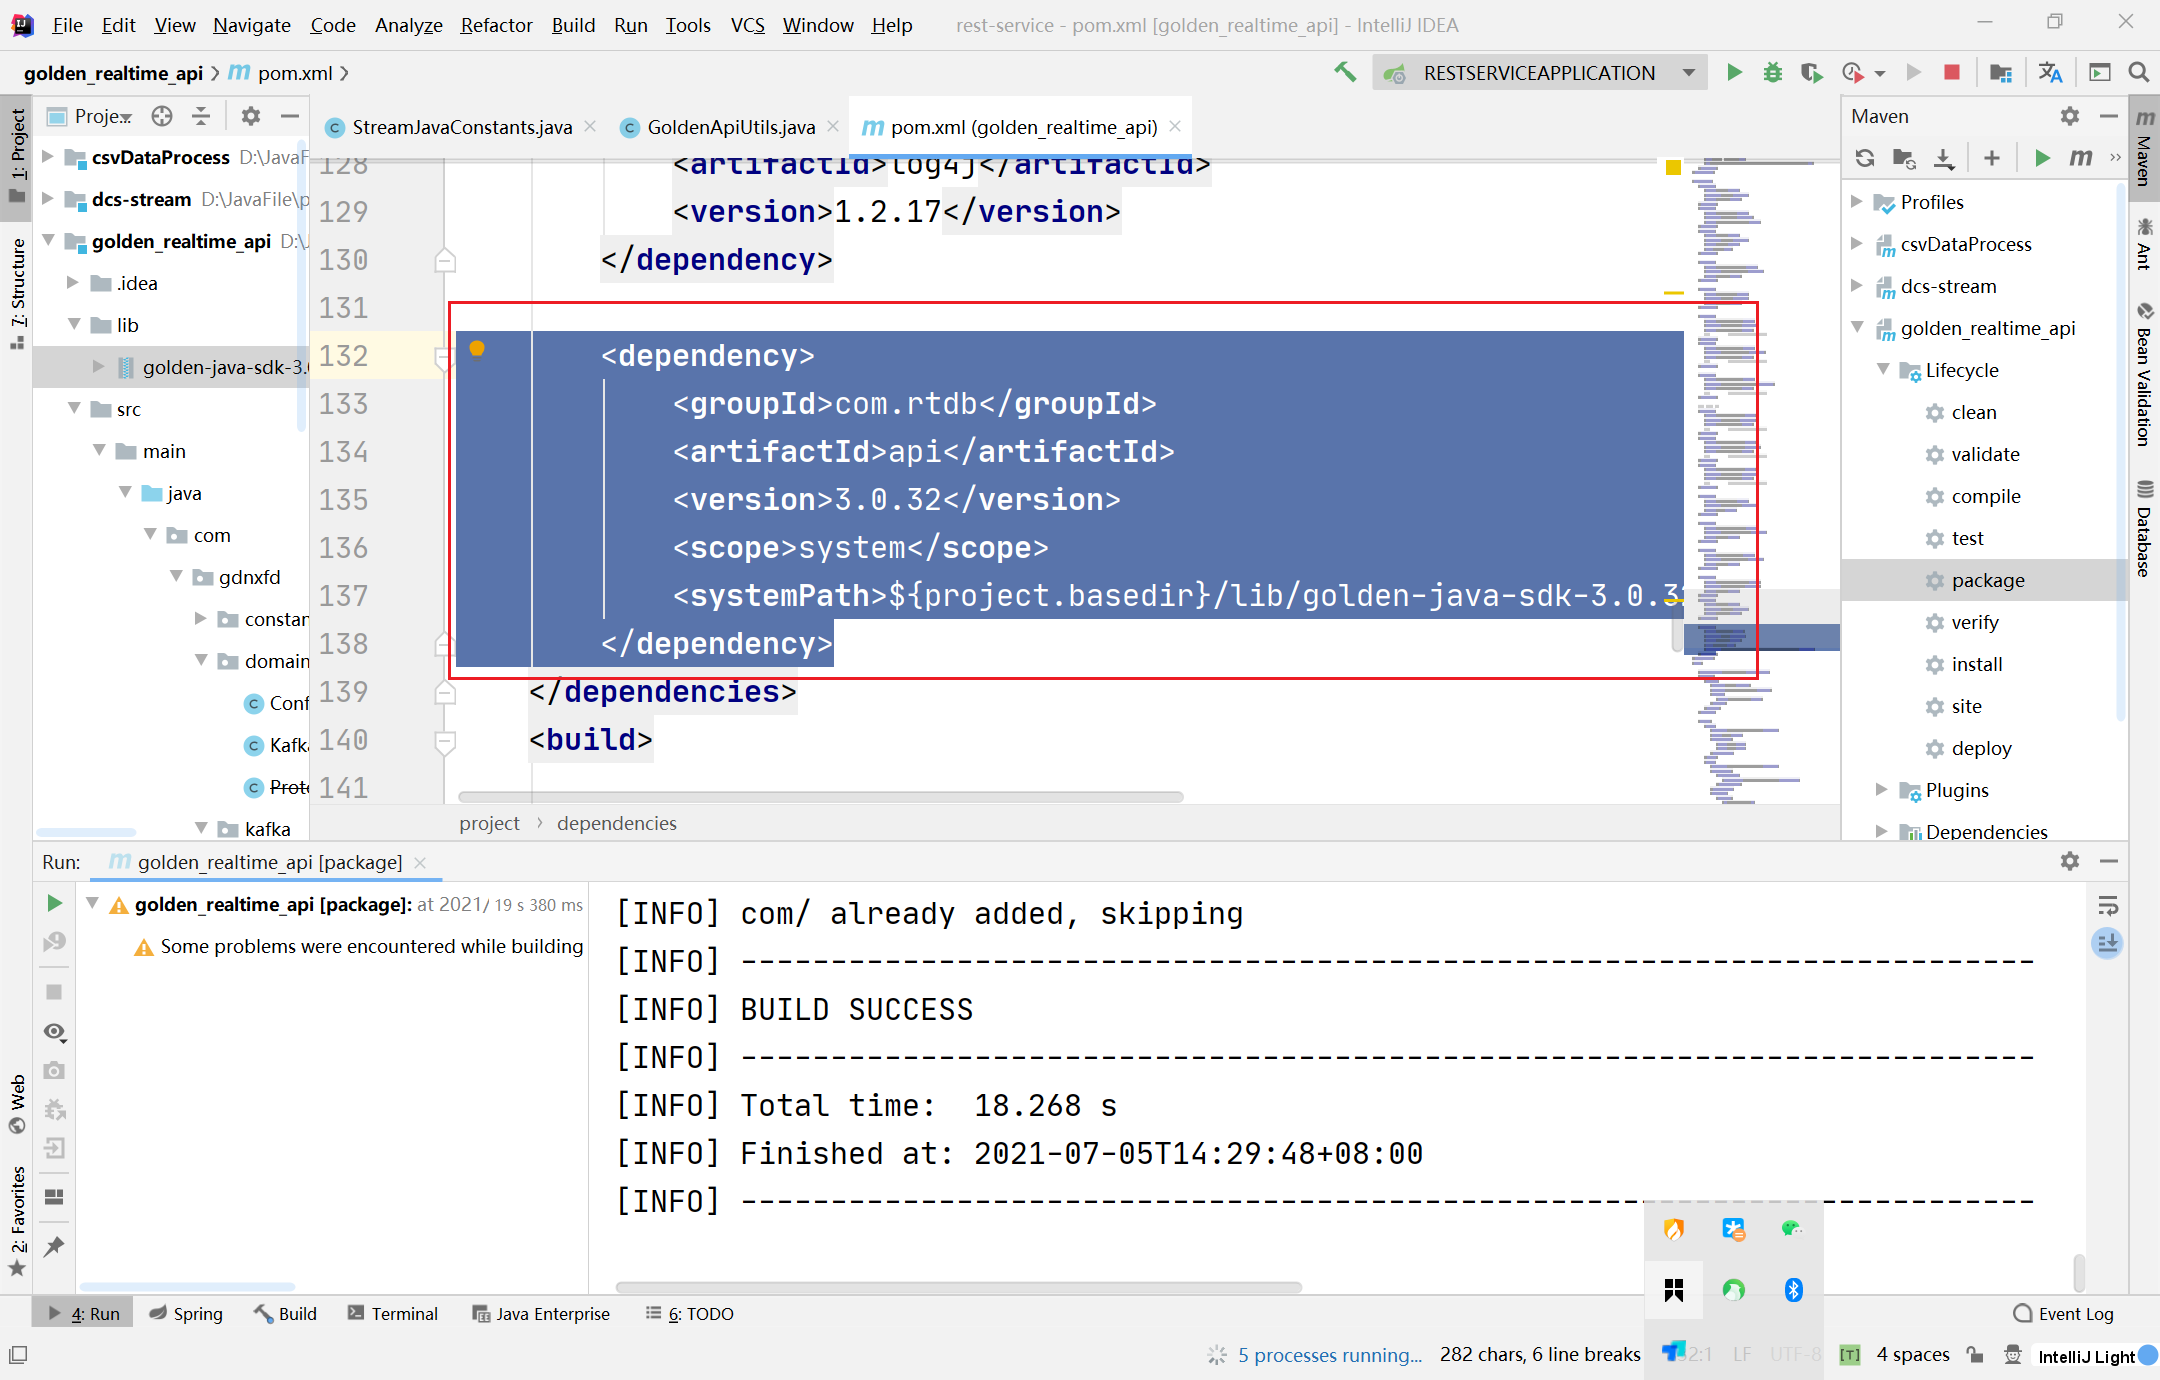Viewport: 2160px width, 1380px height.
Task: Expand Profiles node in Maven panel
Action: point(1857,201)
